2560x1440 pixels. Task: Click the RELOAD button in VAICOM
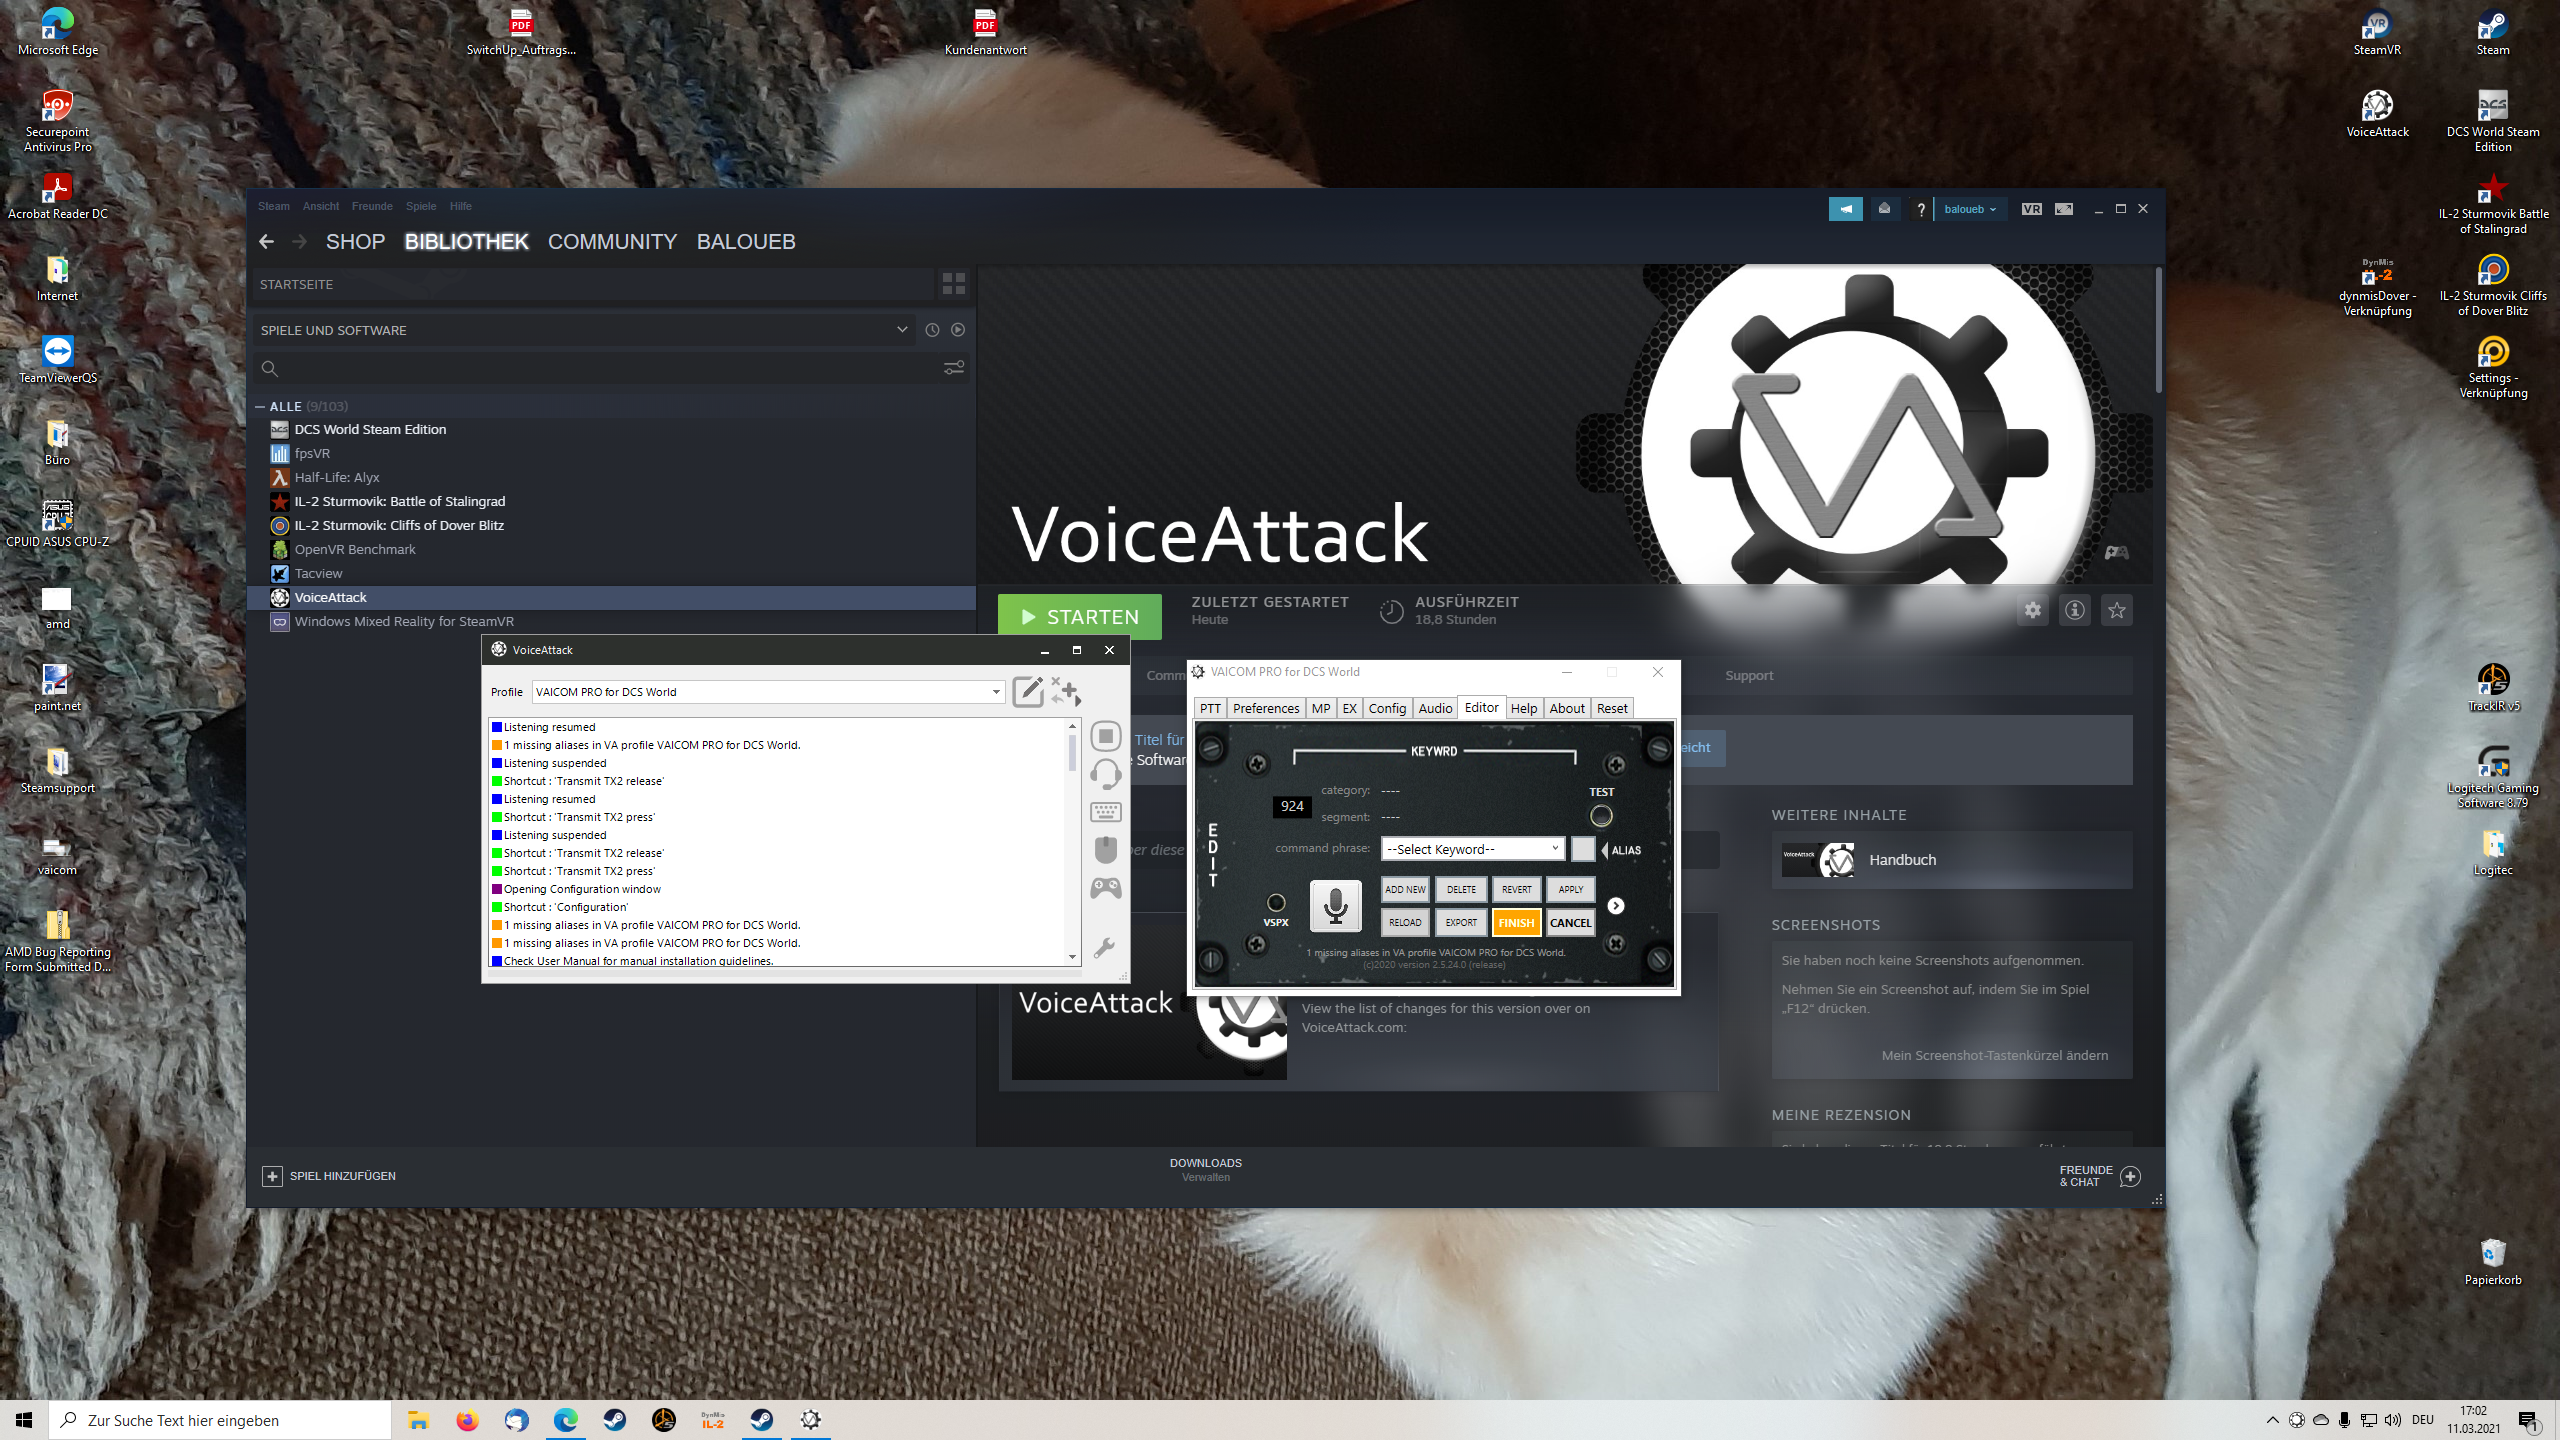tap(1405, 923)
